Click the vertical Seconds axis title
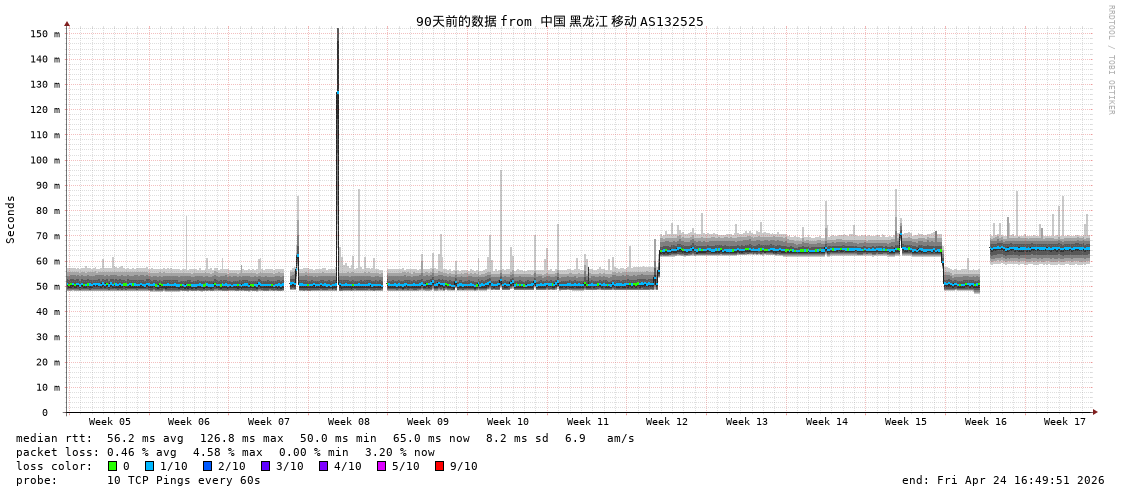Screen dimensions: 1121x494 point(11,219)
